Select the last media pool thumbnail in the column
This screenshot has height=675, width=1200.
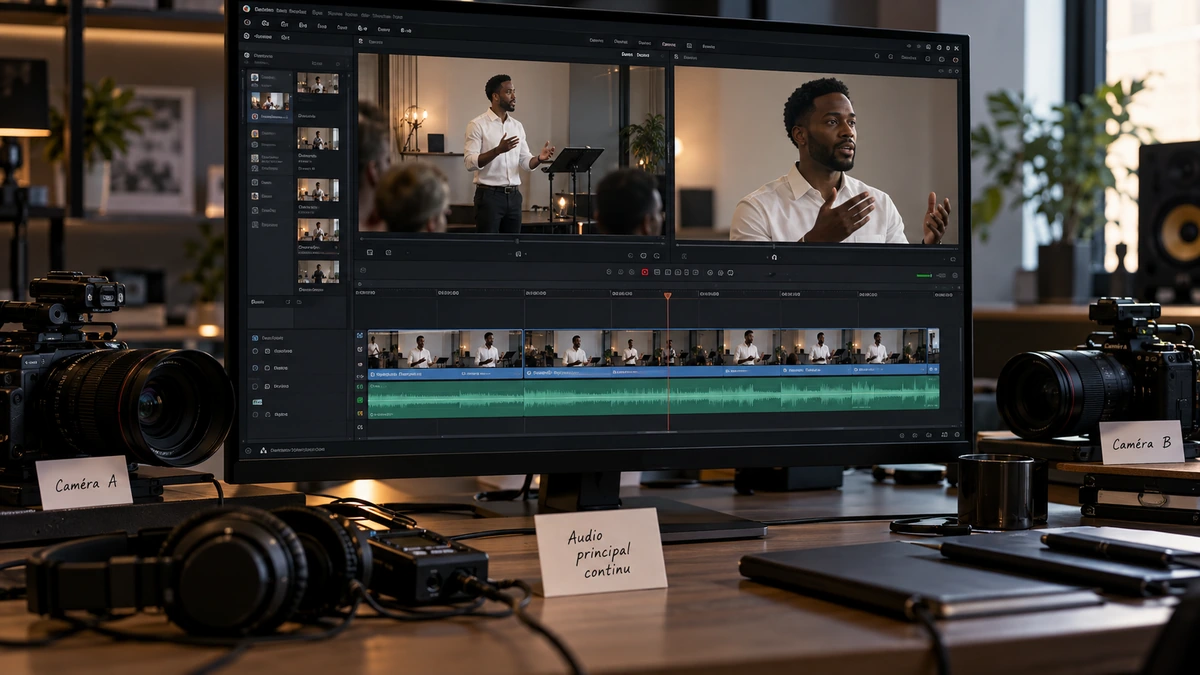pos(317,272)
